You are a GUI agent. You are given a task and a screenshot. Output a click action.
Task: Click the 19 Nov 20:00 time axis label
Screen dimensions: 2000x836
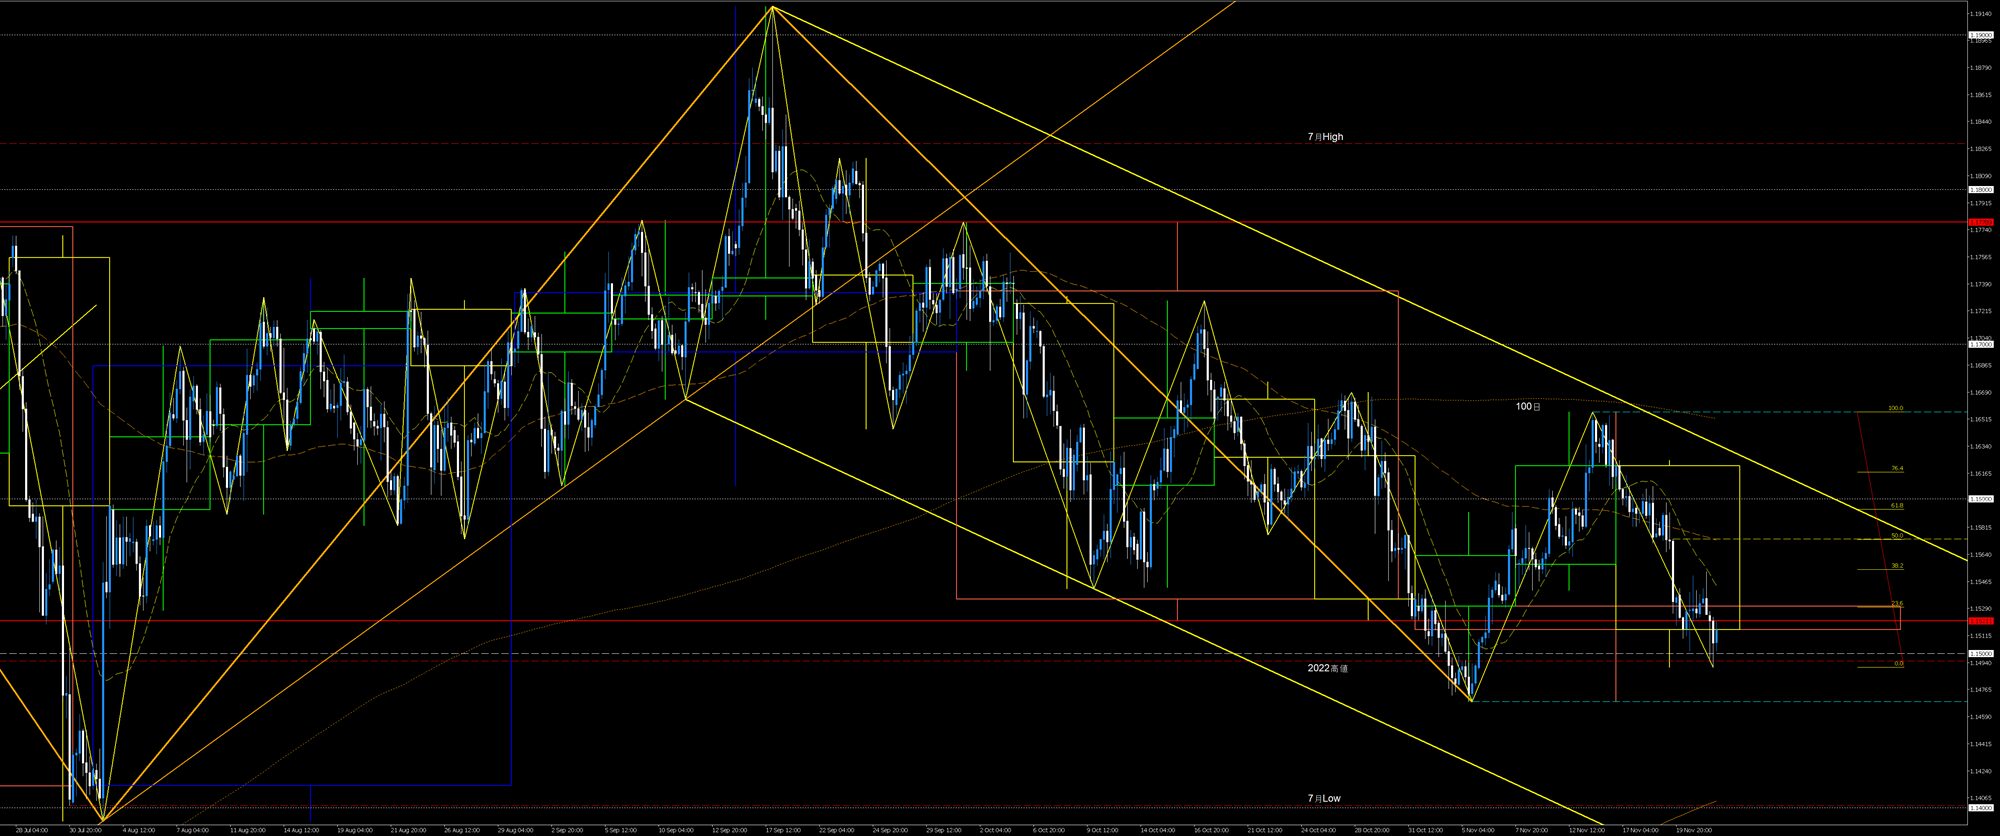1693,830
